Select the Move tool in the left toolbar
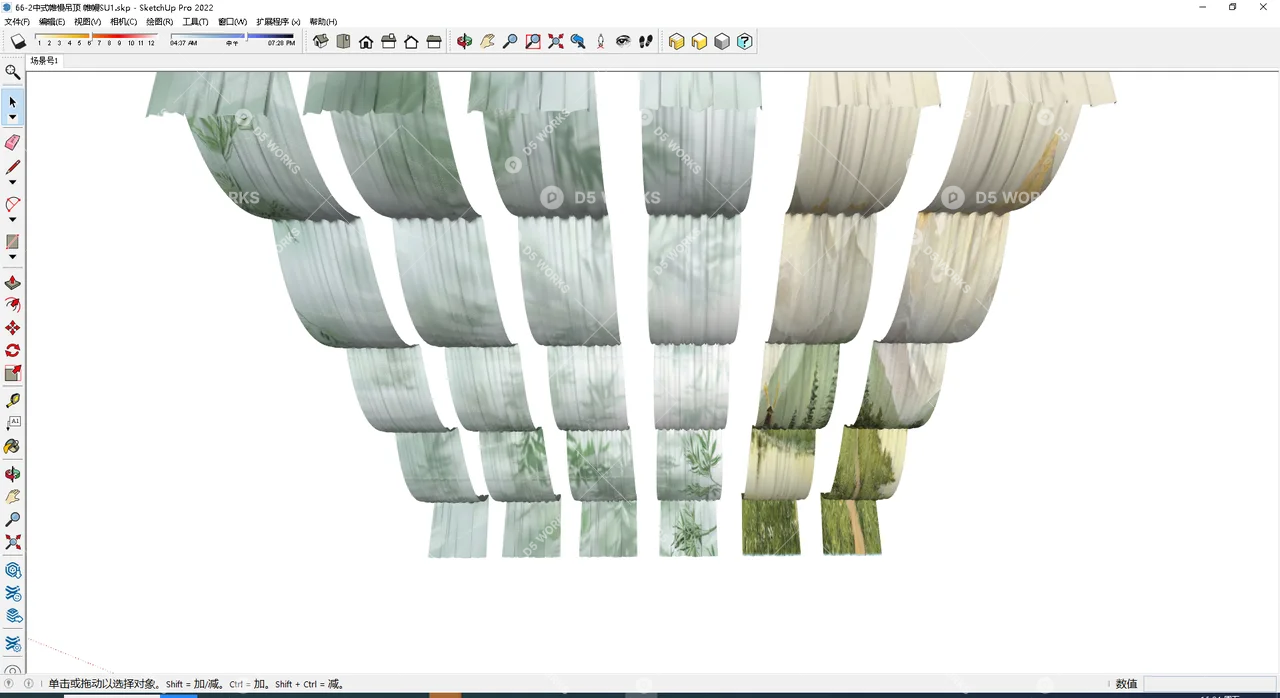The image size is (1280, 698). tap(12, 326)
